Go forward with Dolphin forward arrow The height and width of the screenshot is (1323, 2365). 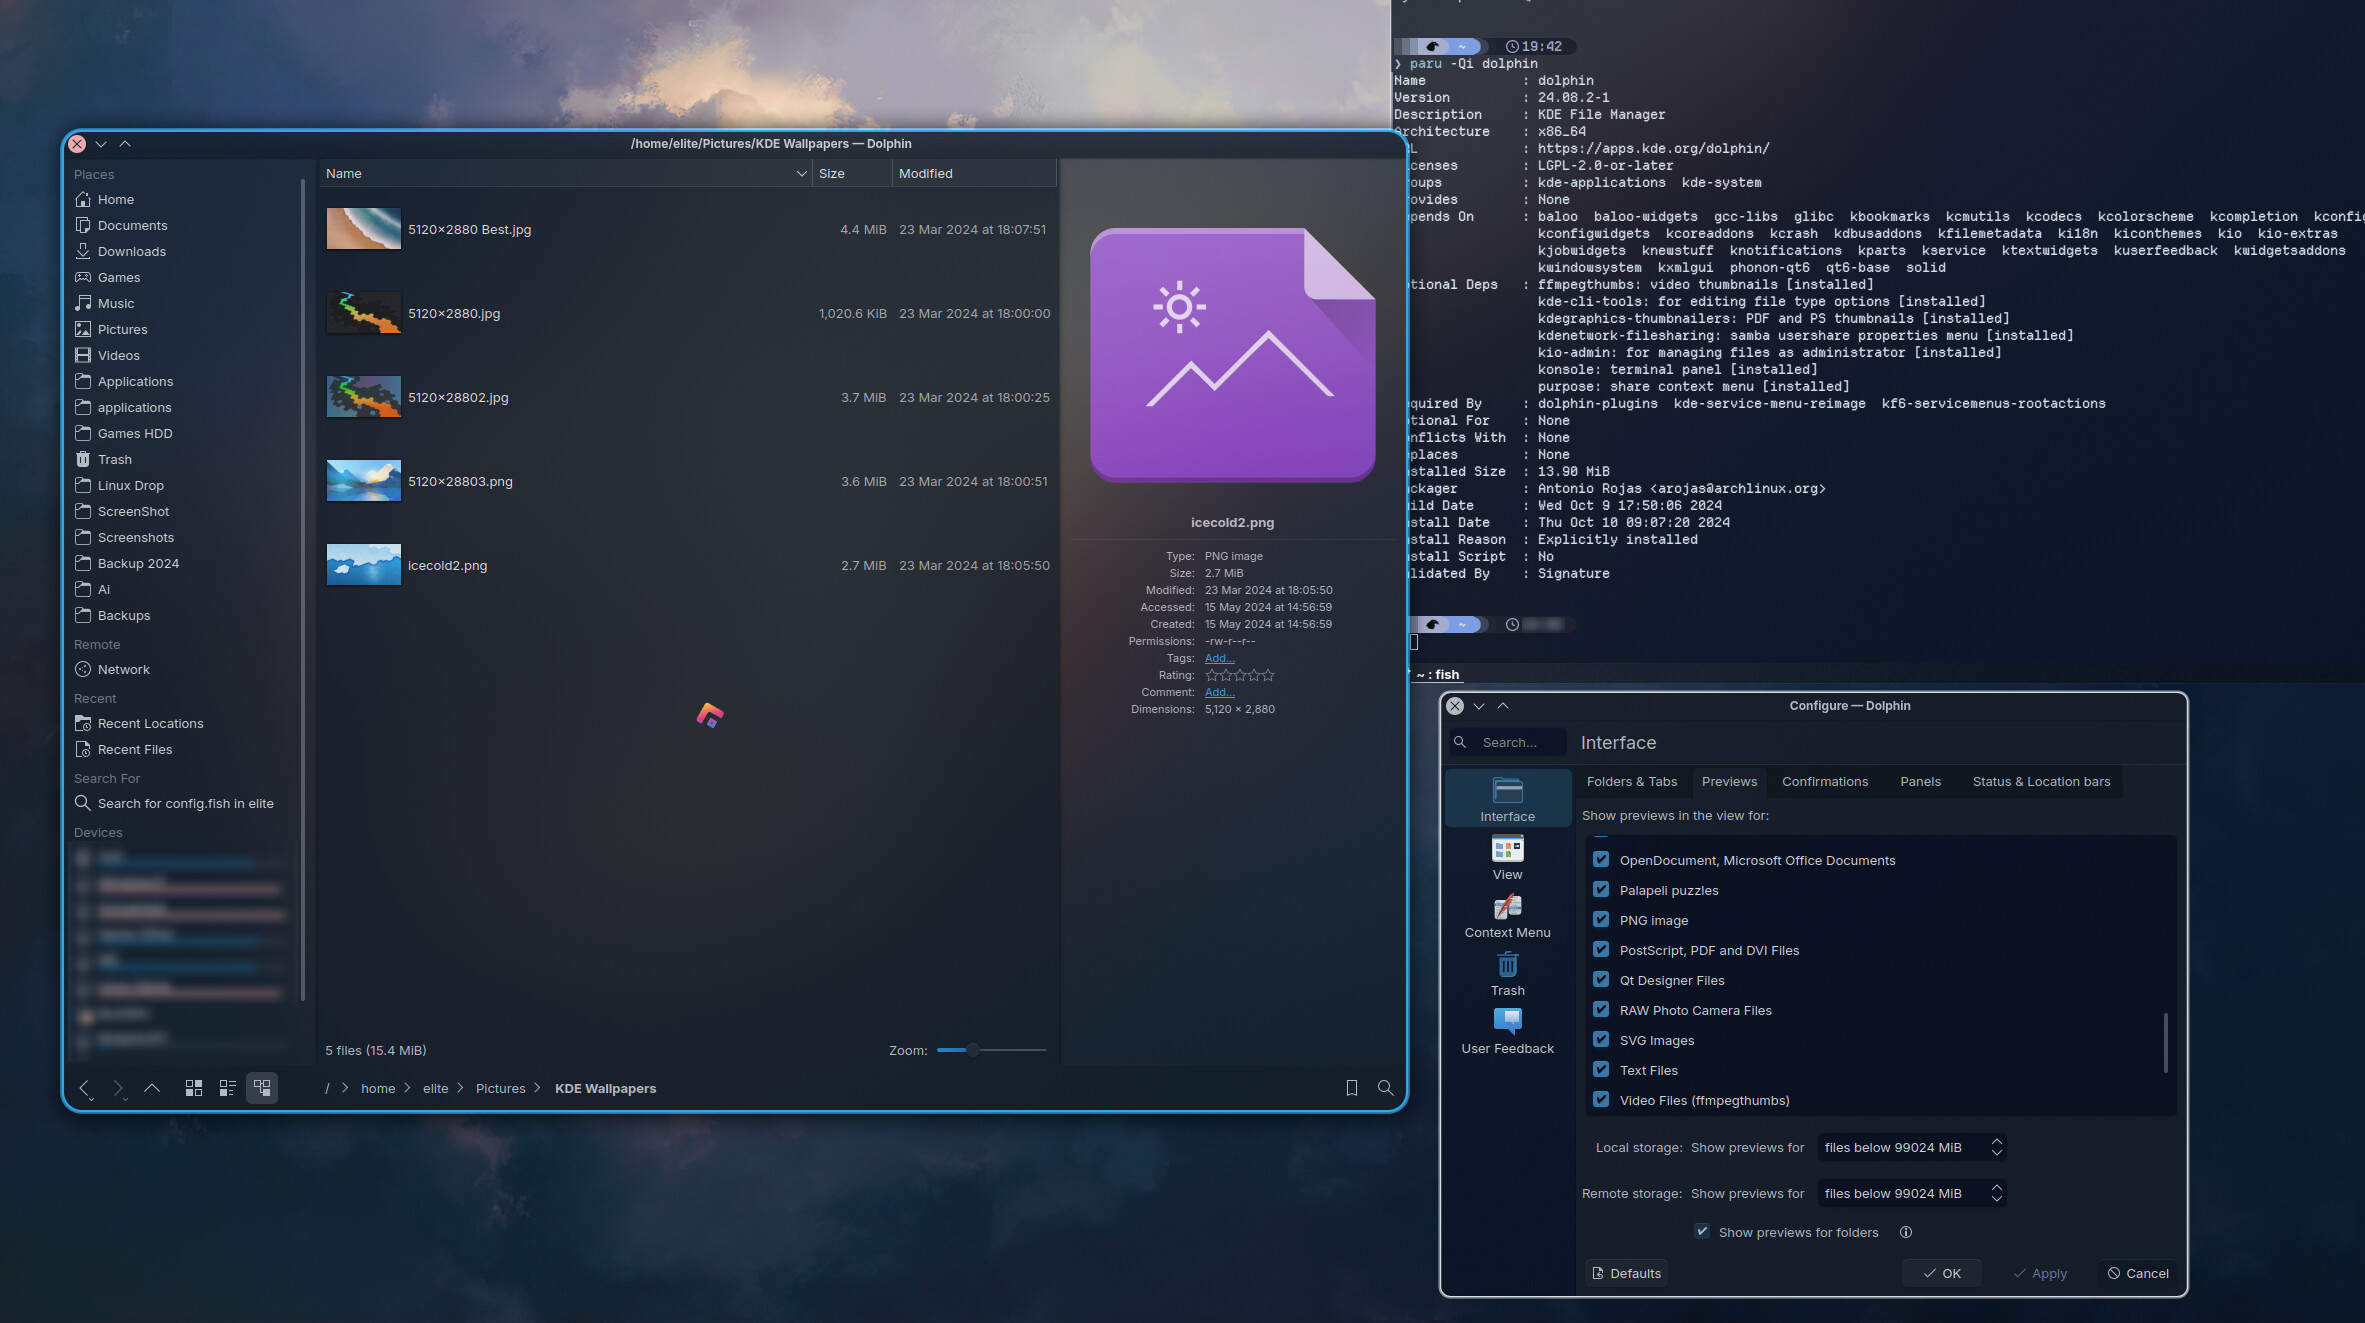(118, 1088)
